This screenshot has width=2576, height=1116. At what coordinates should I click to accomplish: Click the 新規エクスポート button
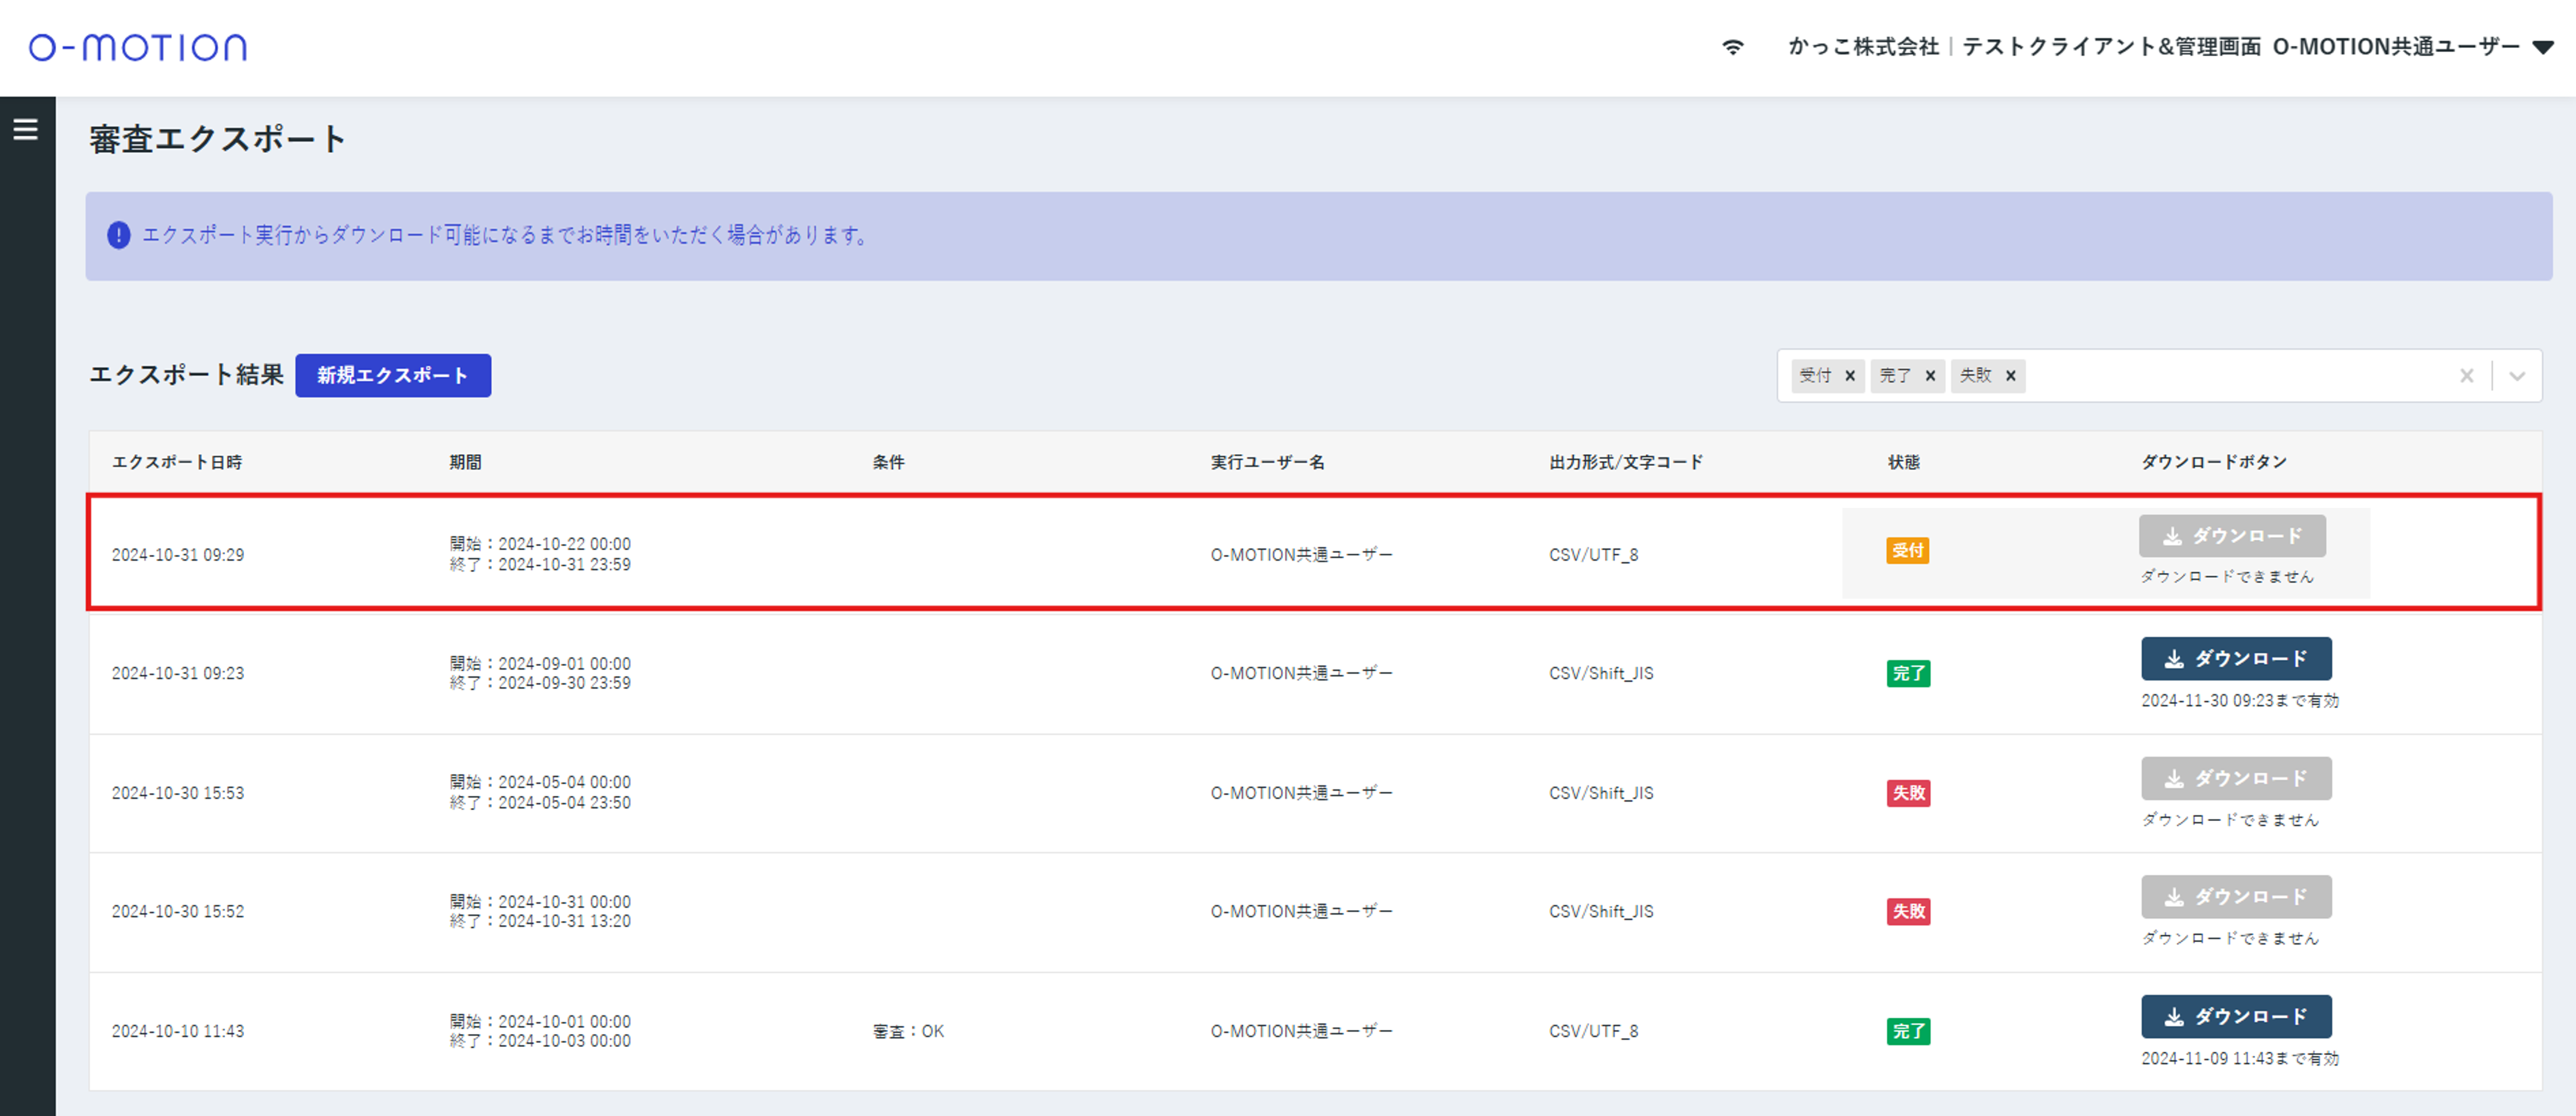(x=393, y=375)
